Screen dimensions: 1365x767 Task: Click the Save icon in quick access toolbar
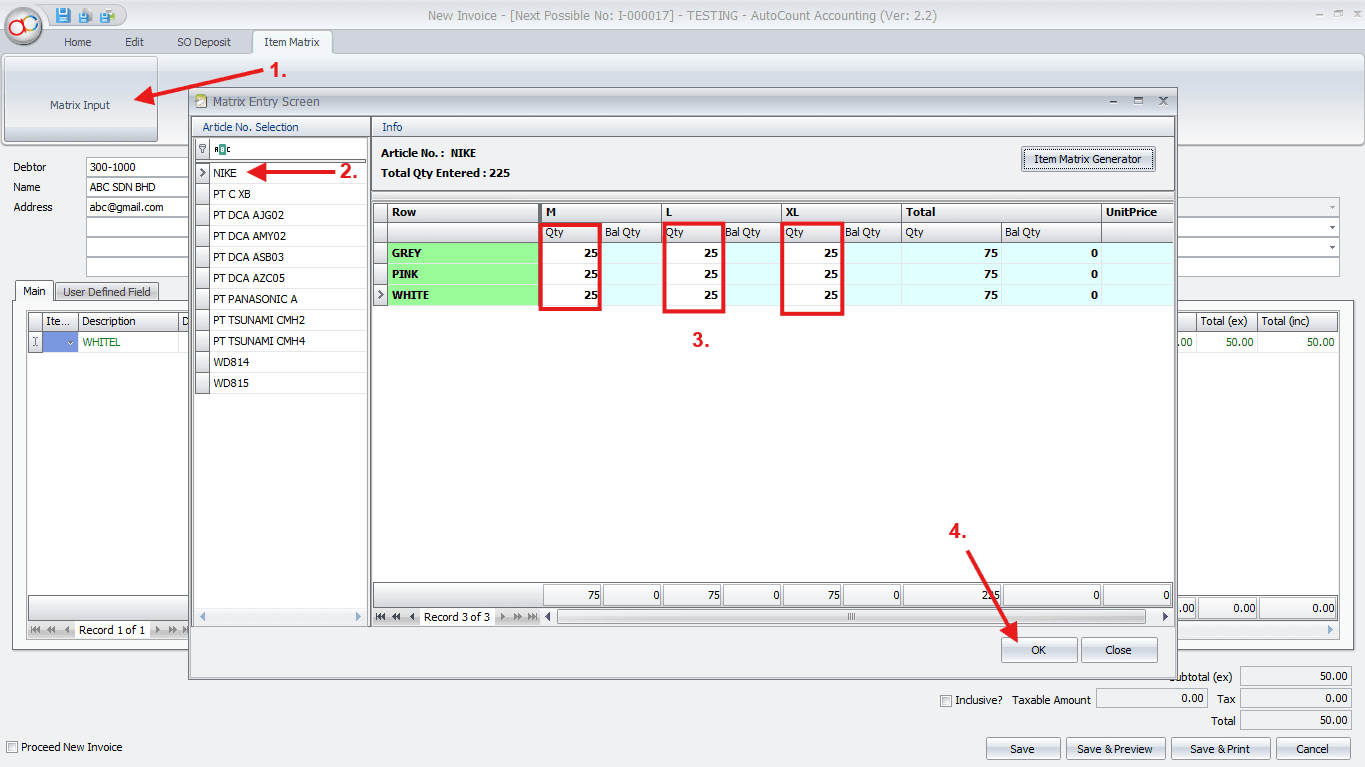63,15
